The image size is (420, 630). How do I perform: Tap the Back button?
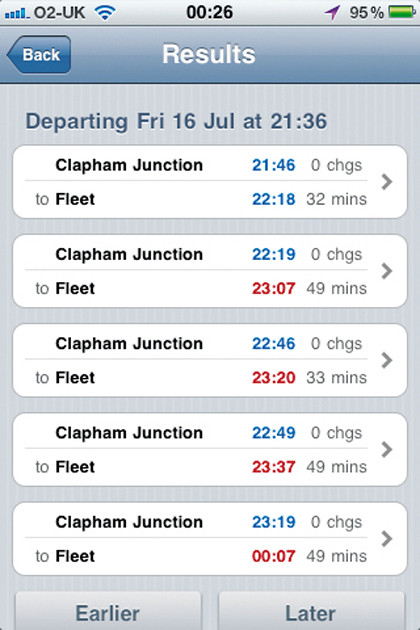39,55
